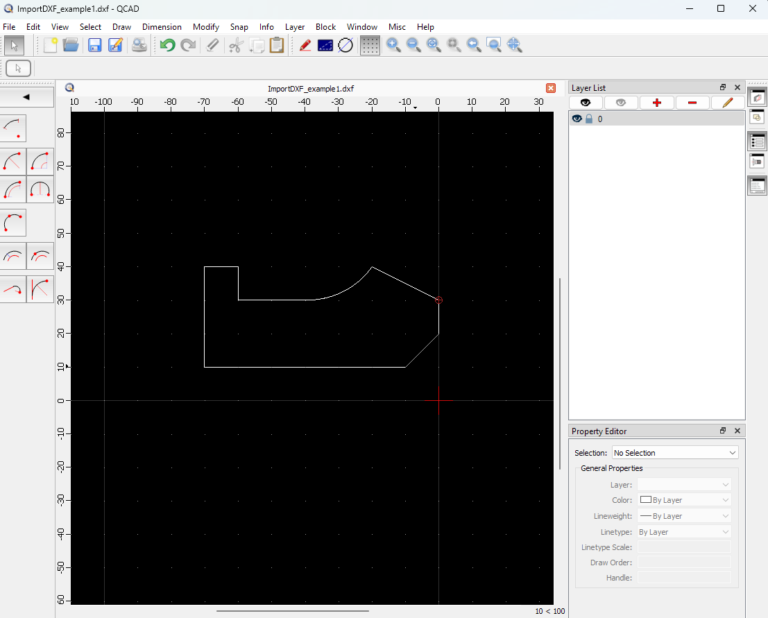768x618 pixels.
Task: Close the Property Editor panel
Action: coord(737,430)
